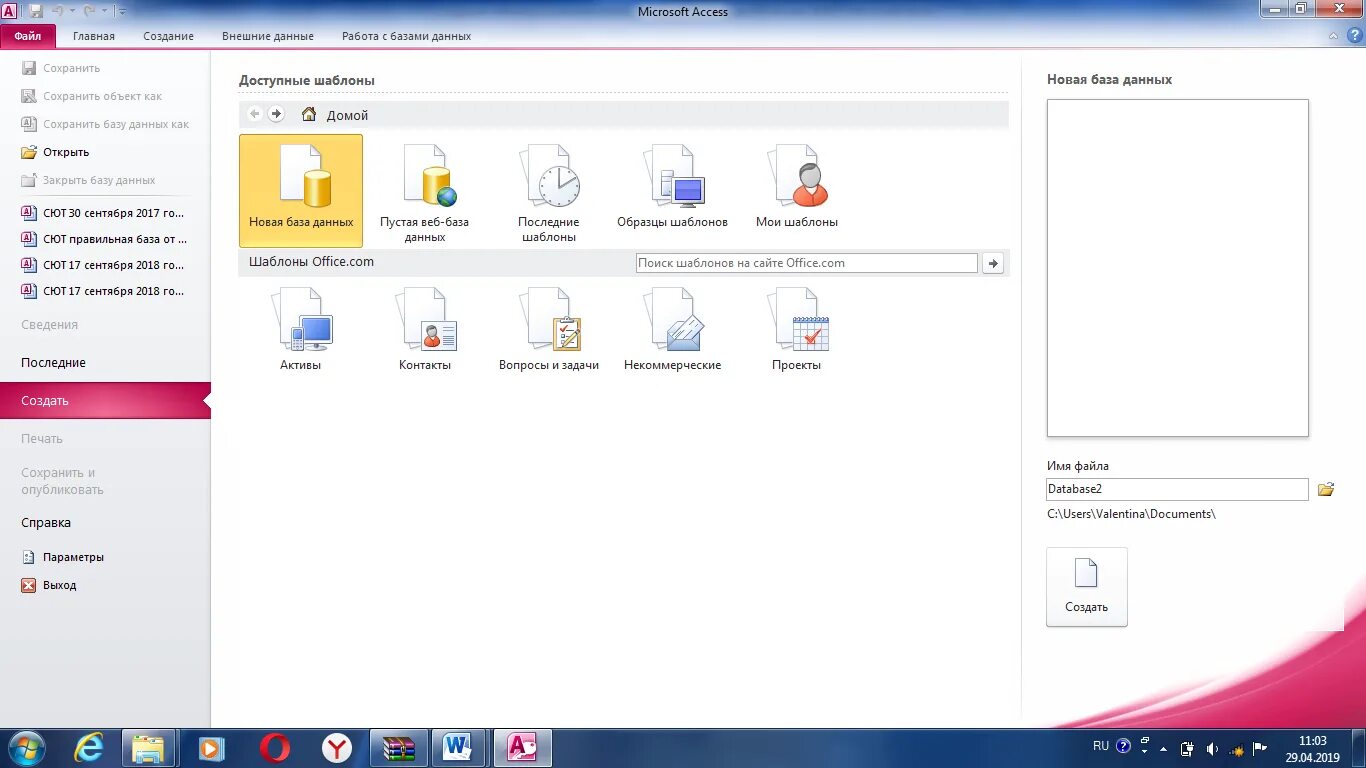Switch to the Создание ribbon tab
Image resolution: width=1366 pixels, height=768 pixels.
[168, 36]
